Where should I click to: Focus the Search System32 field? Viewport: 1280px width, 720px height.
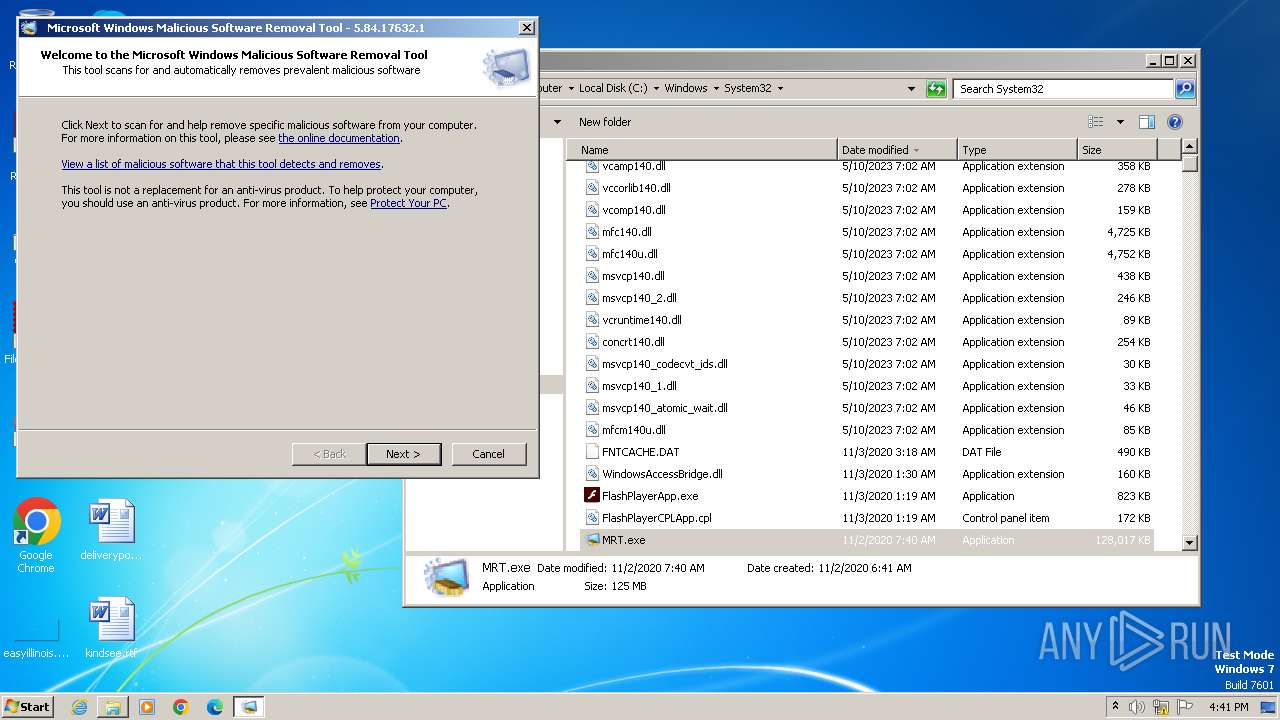tap(1063, 89)
